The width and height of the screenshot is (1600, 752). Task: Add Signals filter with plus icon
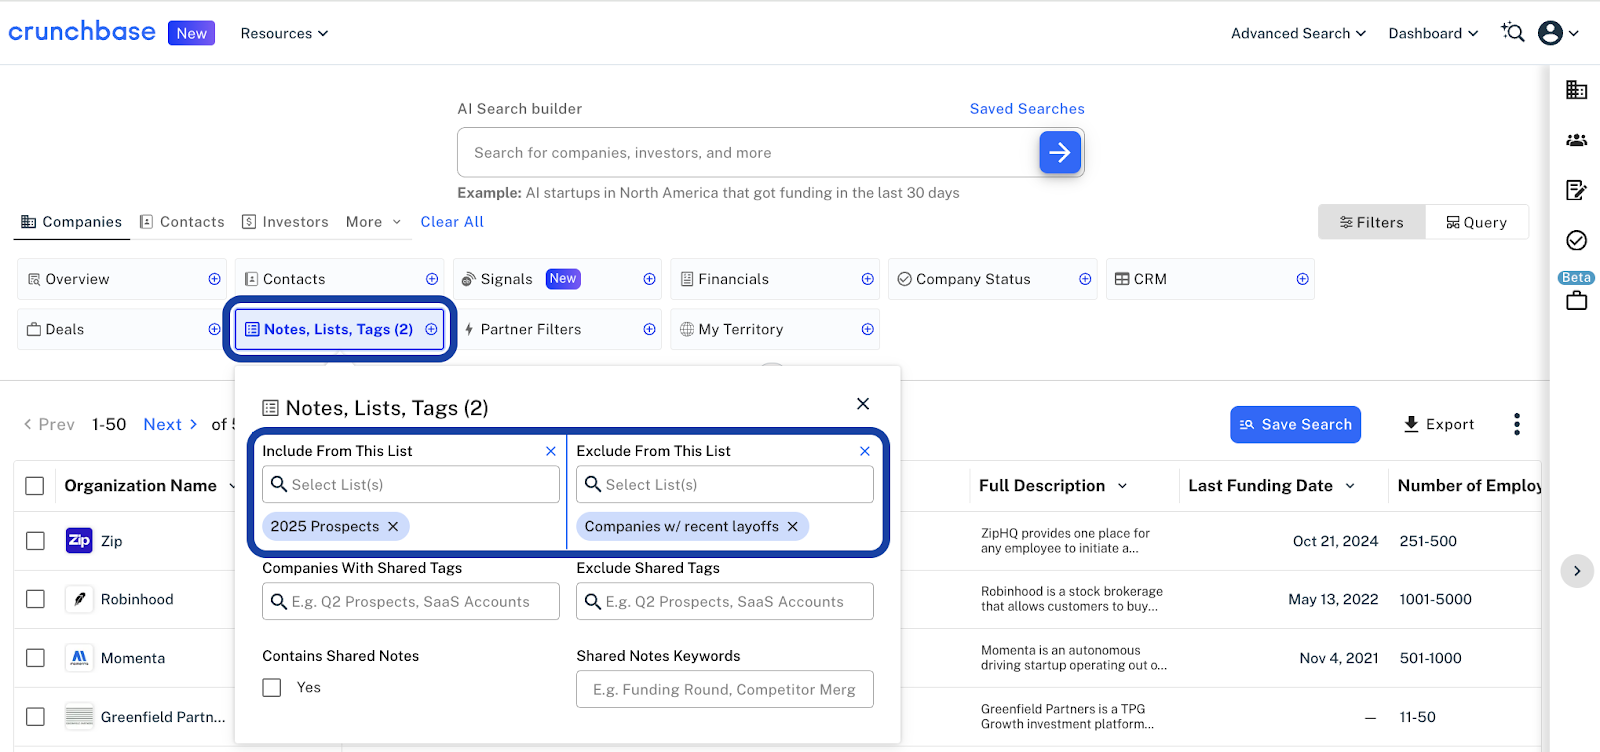(x=650, y=279)
